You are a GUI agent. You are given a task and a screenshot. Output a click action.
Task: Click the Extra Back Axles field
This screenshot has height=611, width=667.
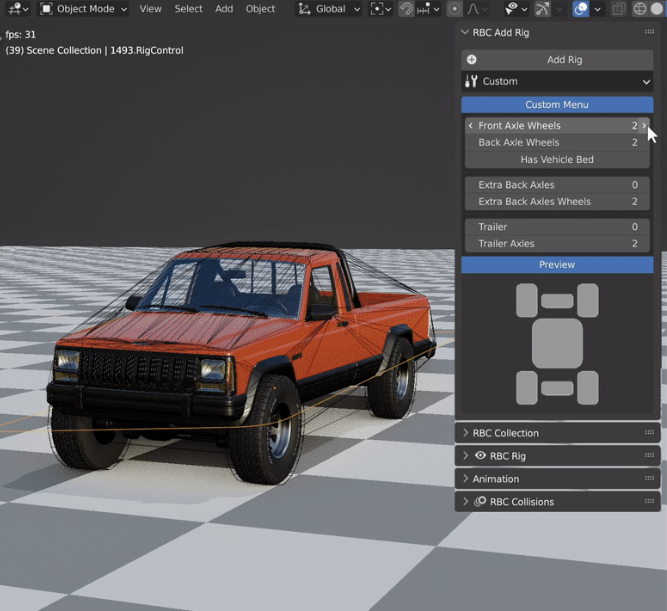557,185
